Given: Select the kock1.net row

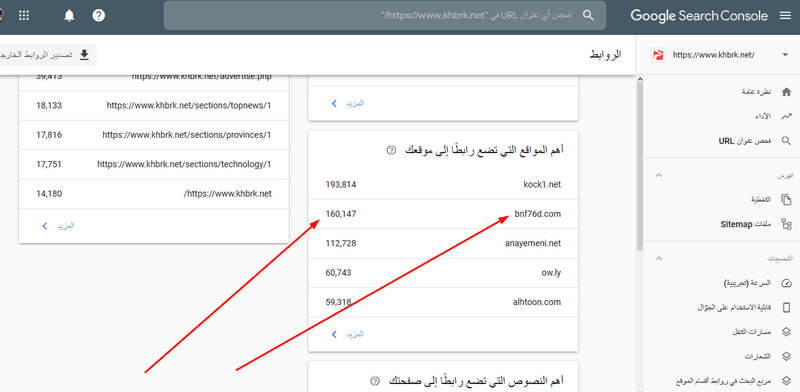Looking at the screenshot, I should pyautogui.click(x=443, y=185).
